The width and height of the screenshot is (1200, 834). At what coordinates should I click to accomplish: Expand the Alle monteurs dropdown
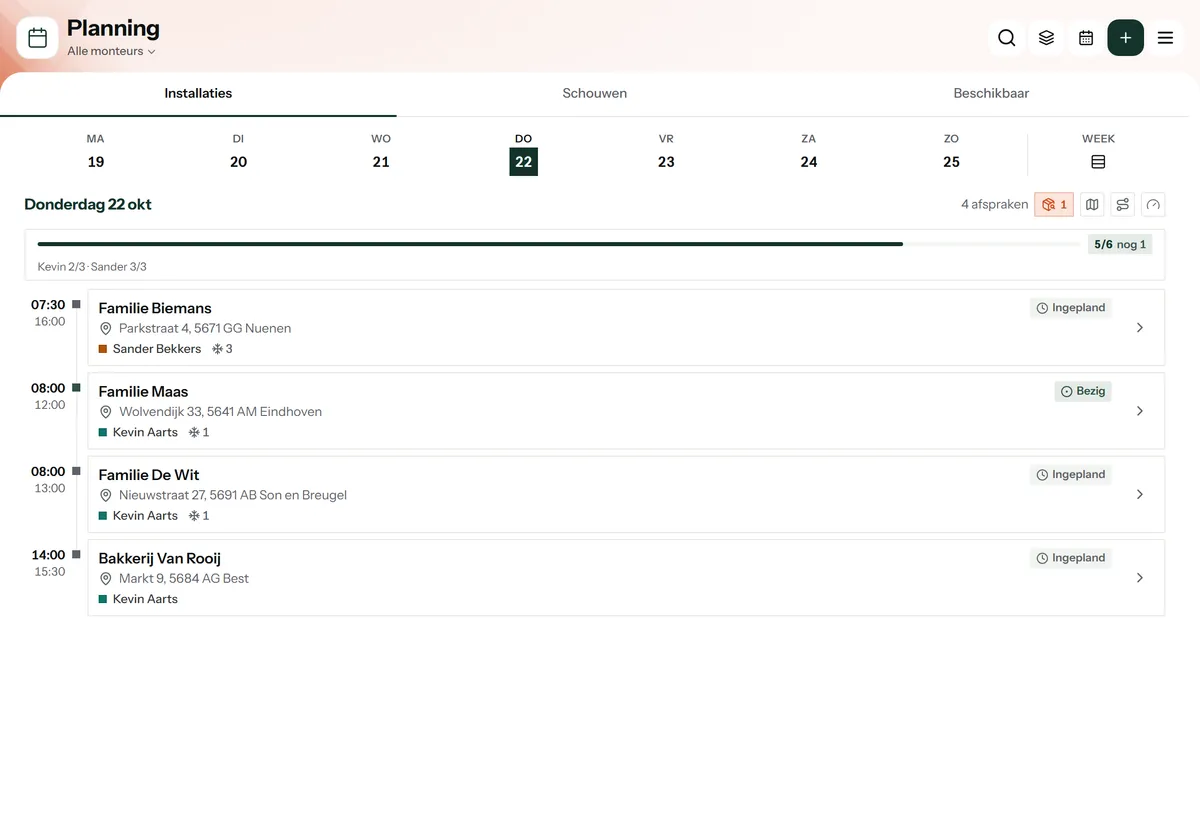coord(112,51)
